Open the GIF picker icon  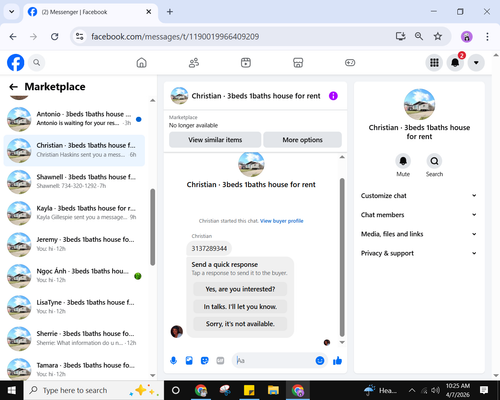coord(220,361)
